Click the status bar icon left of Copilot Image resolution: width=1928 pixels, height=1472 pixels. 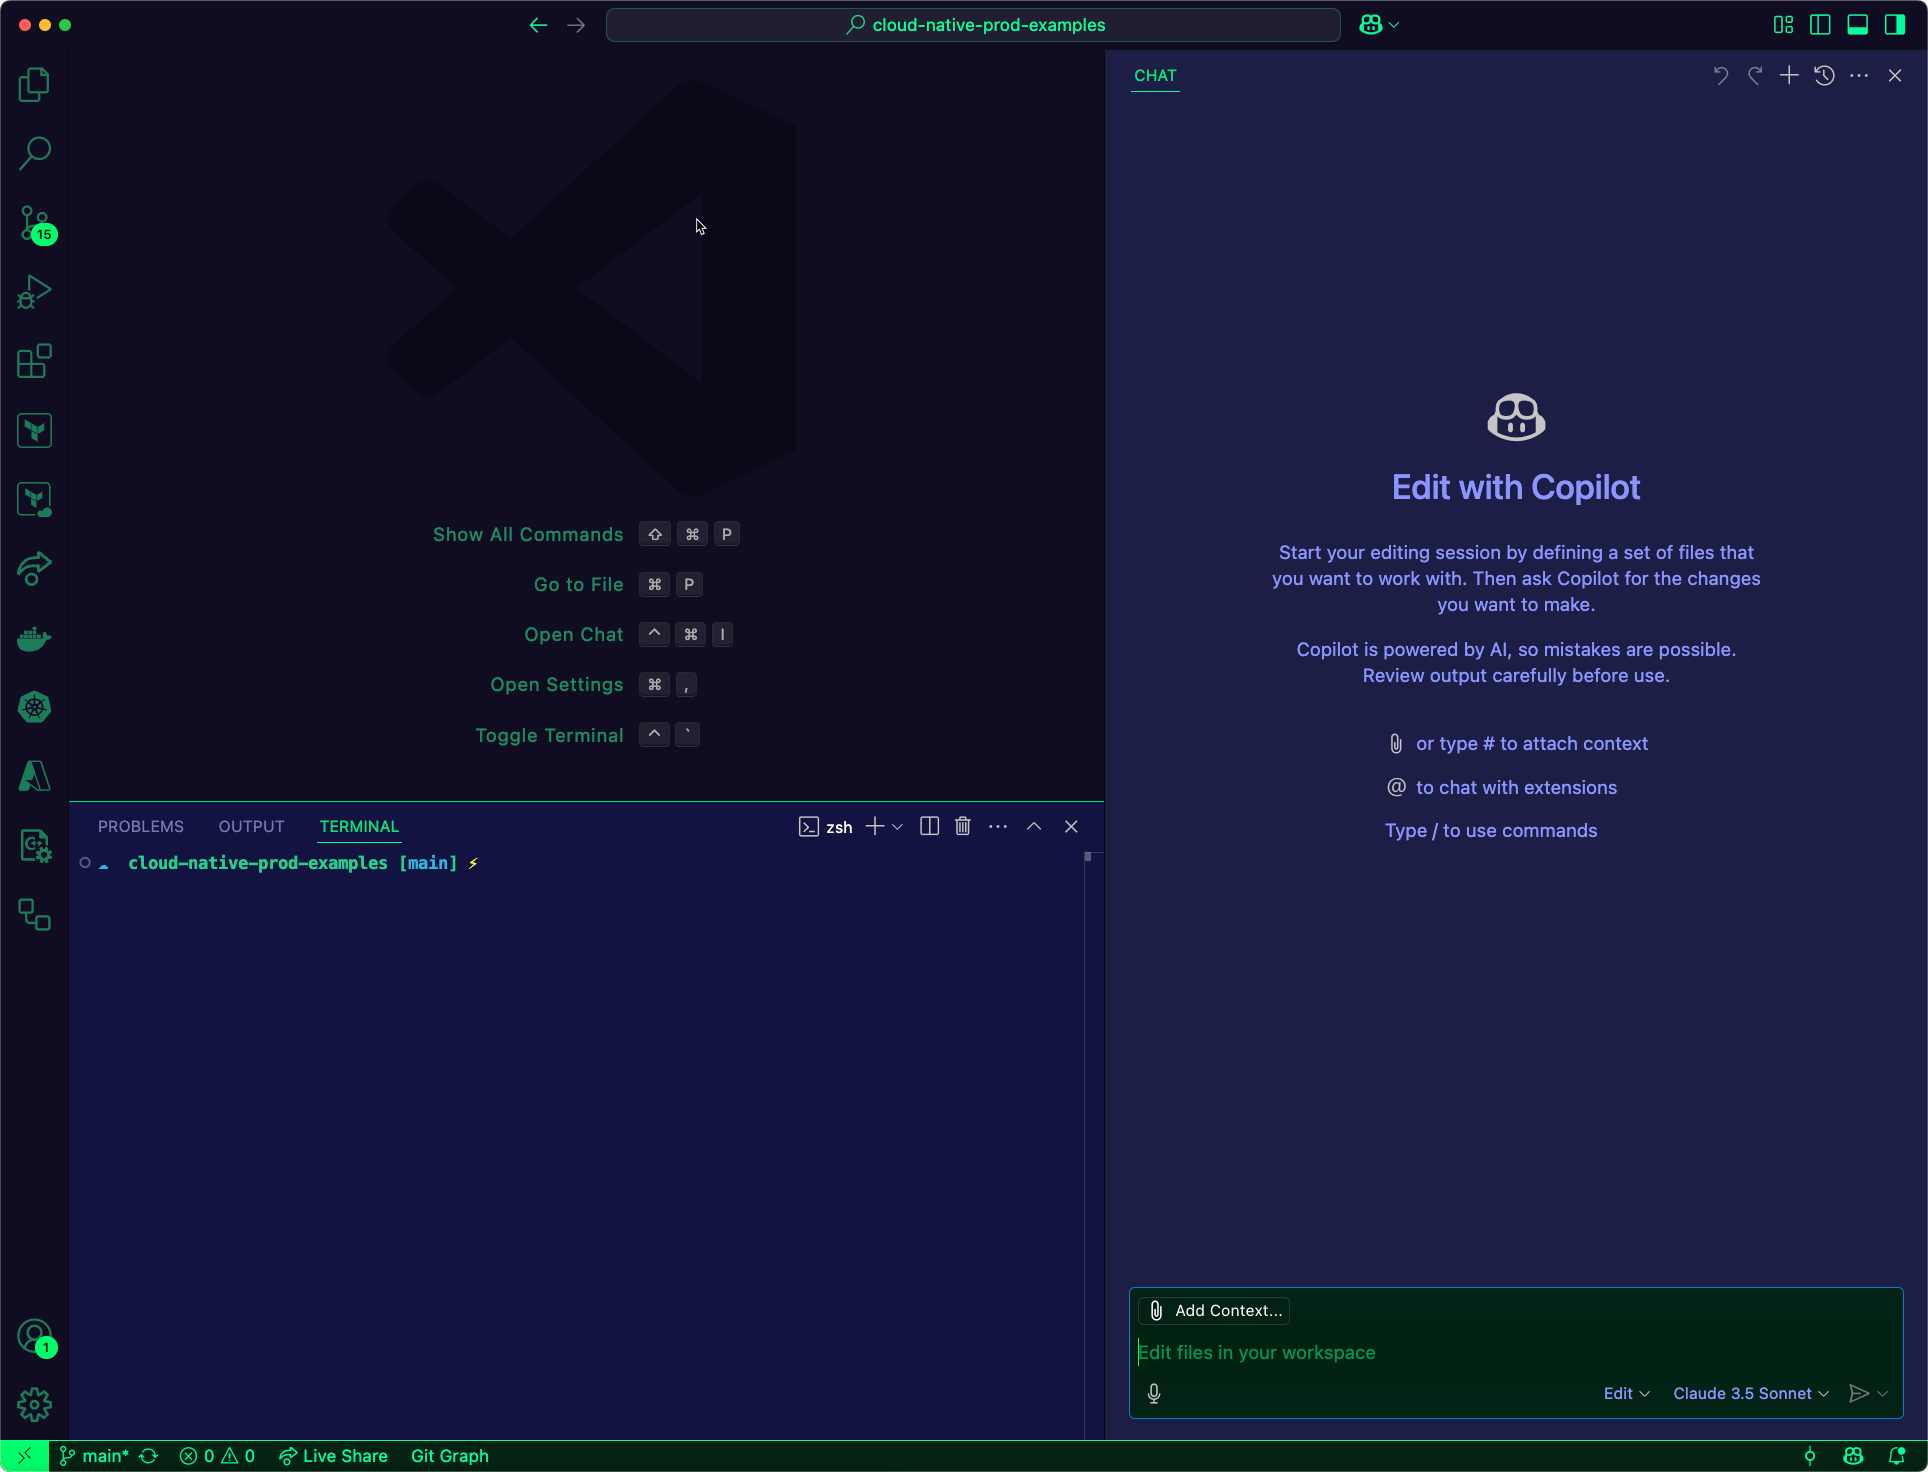(x=1810, y=1456)
